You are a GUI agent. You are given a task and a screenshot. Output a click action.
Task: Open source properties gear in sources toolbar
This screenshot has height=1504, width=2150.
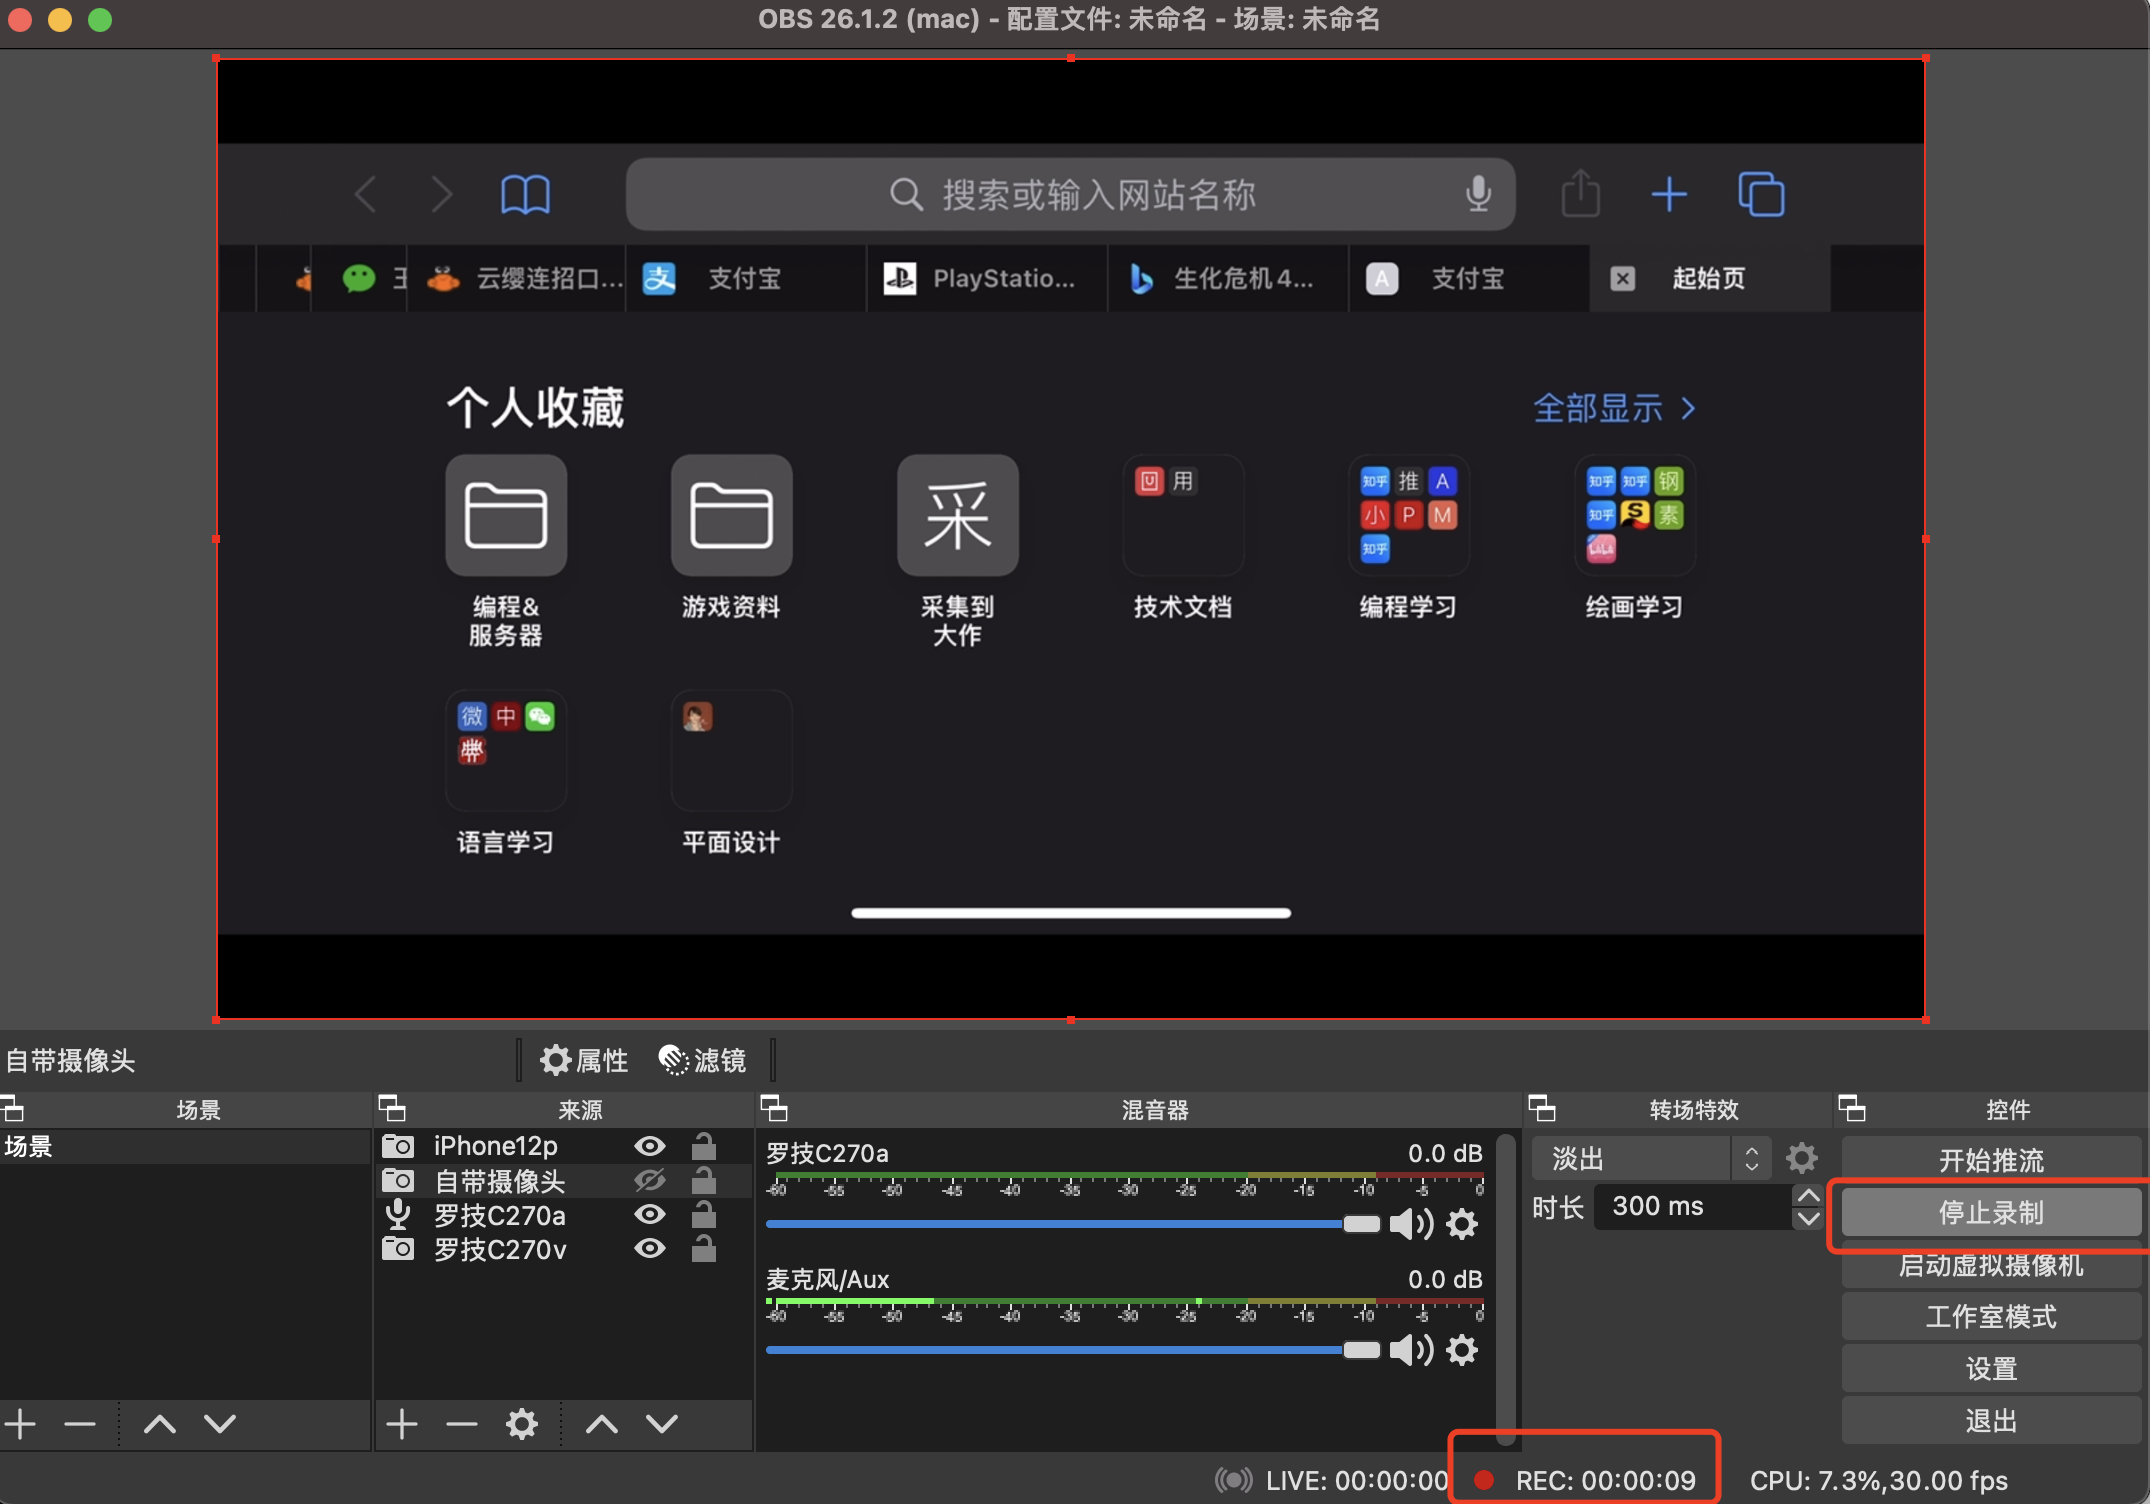click(521, 1423)
